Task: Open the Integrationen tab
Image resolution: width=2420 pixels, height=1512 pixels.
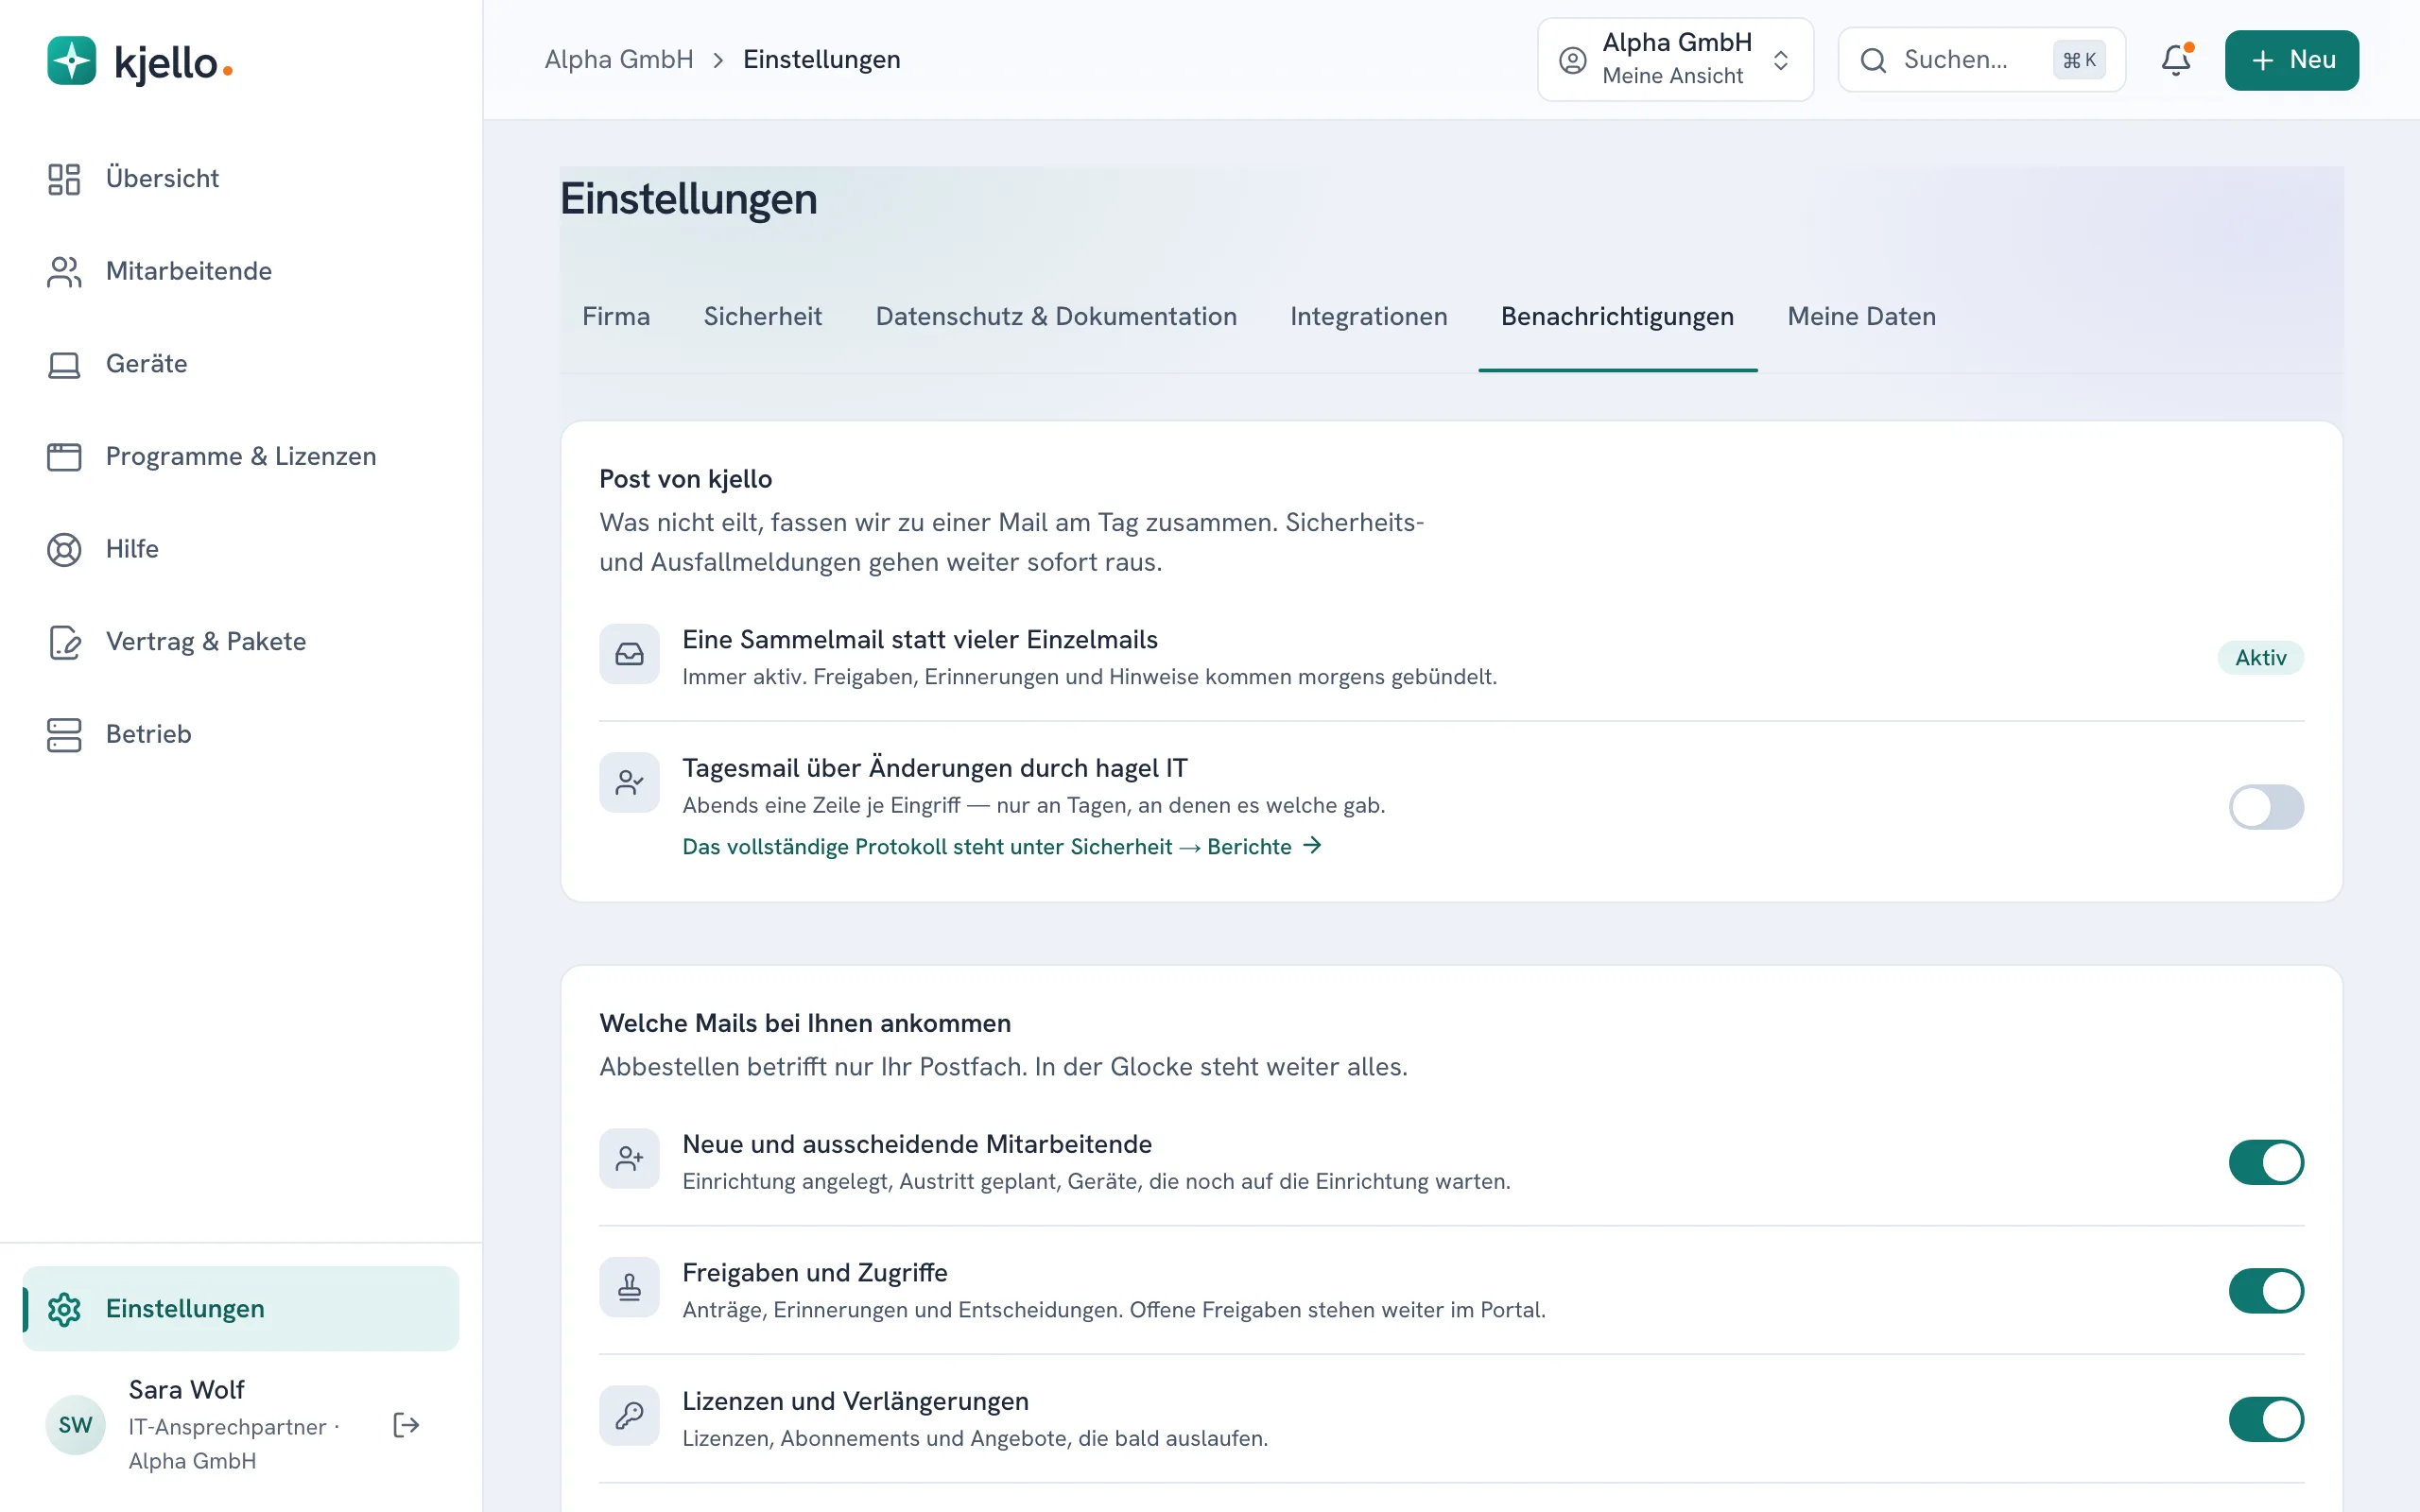Action: point(1368,317)
